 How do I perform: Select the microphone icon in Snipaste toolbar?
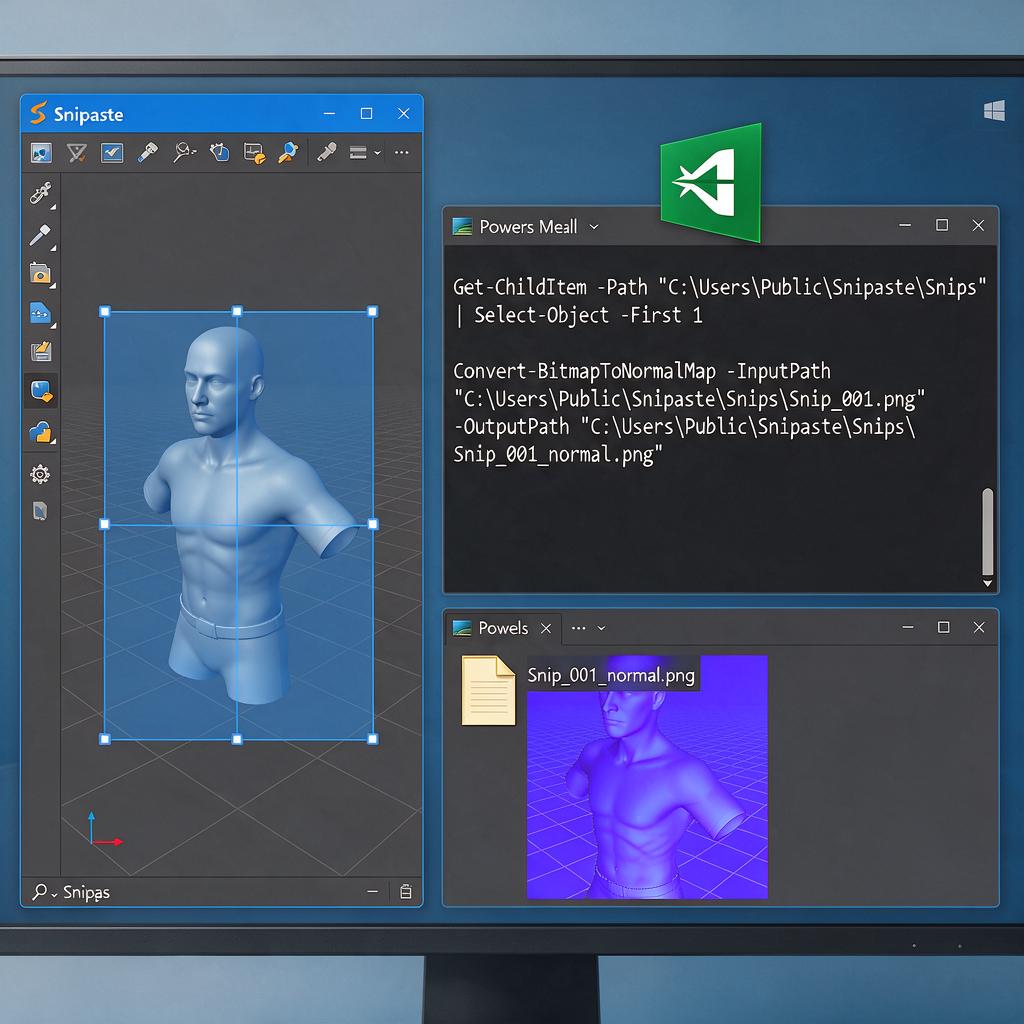326,153
